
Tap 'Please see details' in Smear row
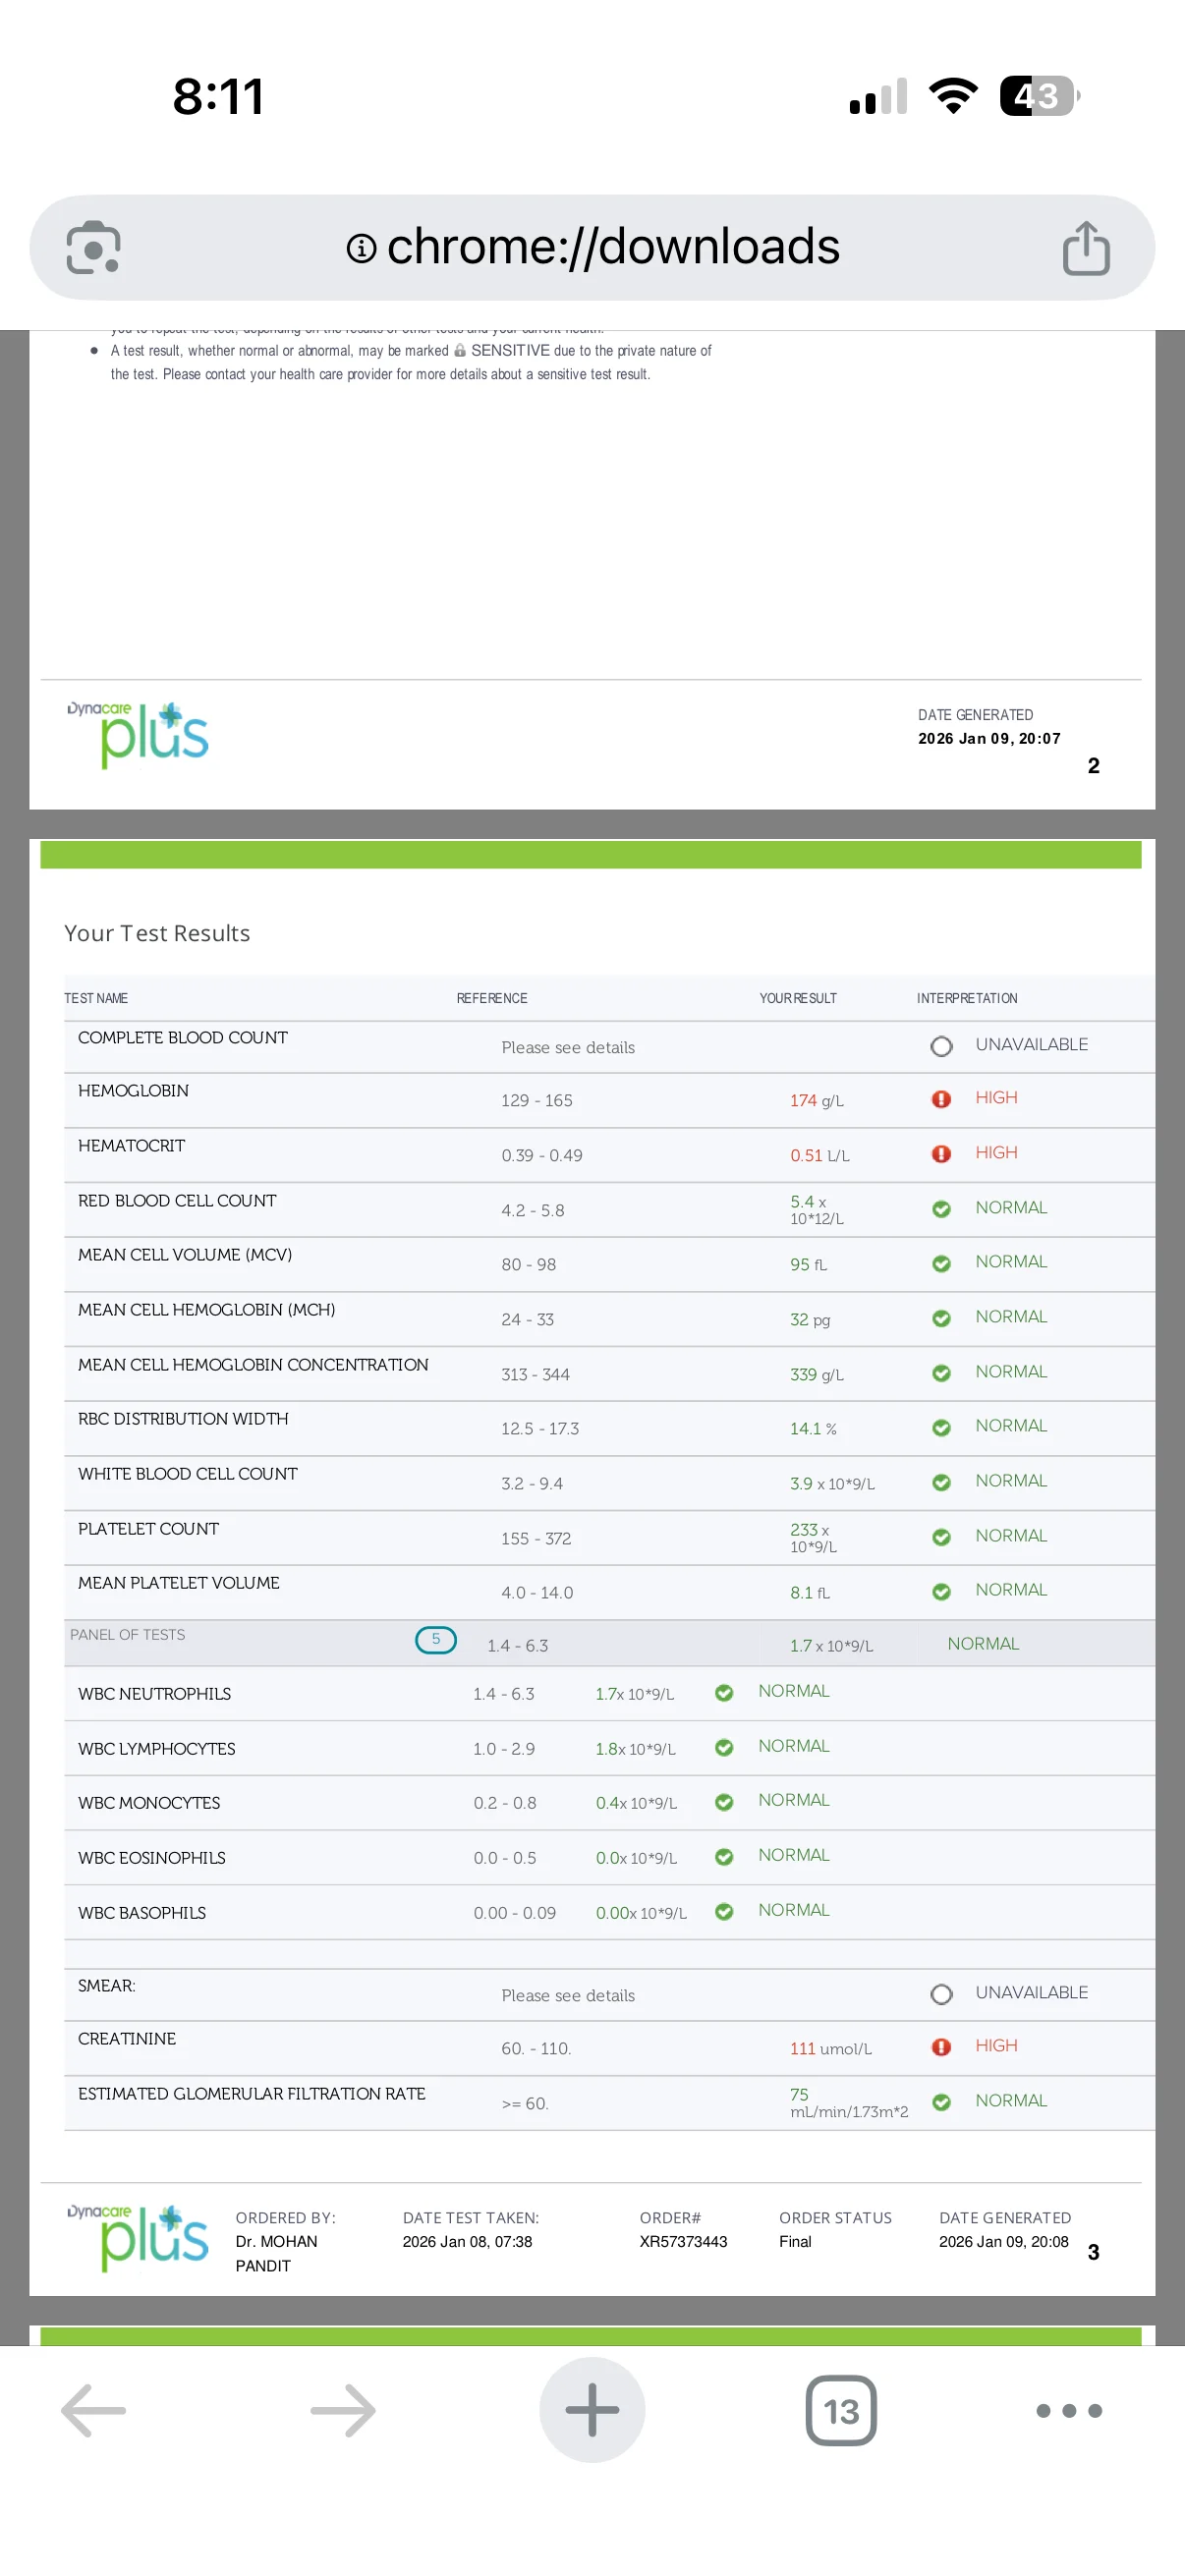tap(568, 1995)
